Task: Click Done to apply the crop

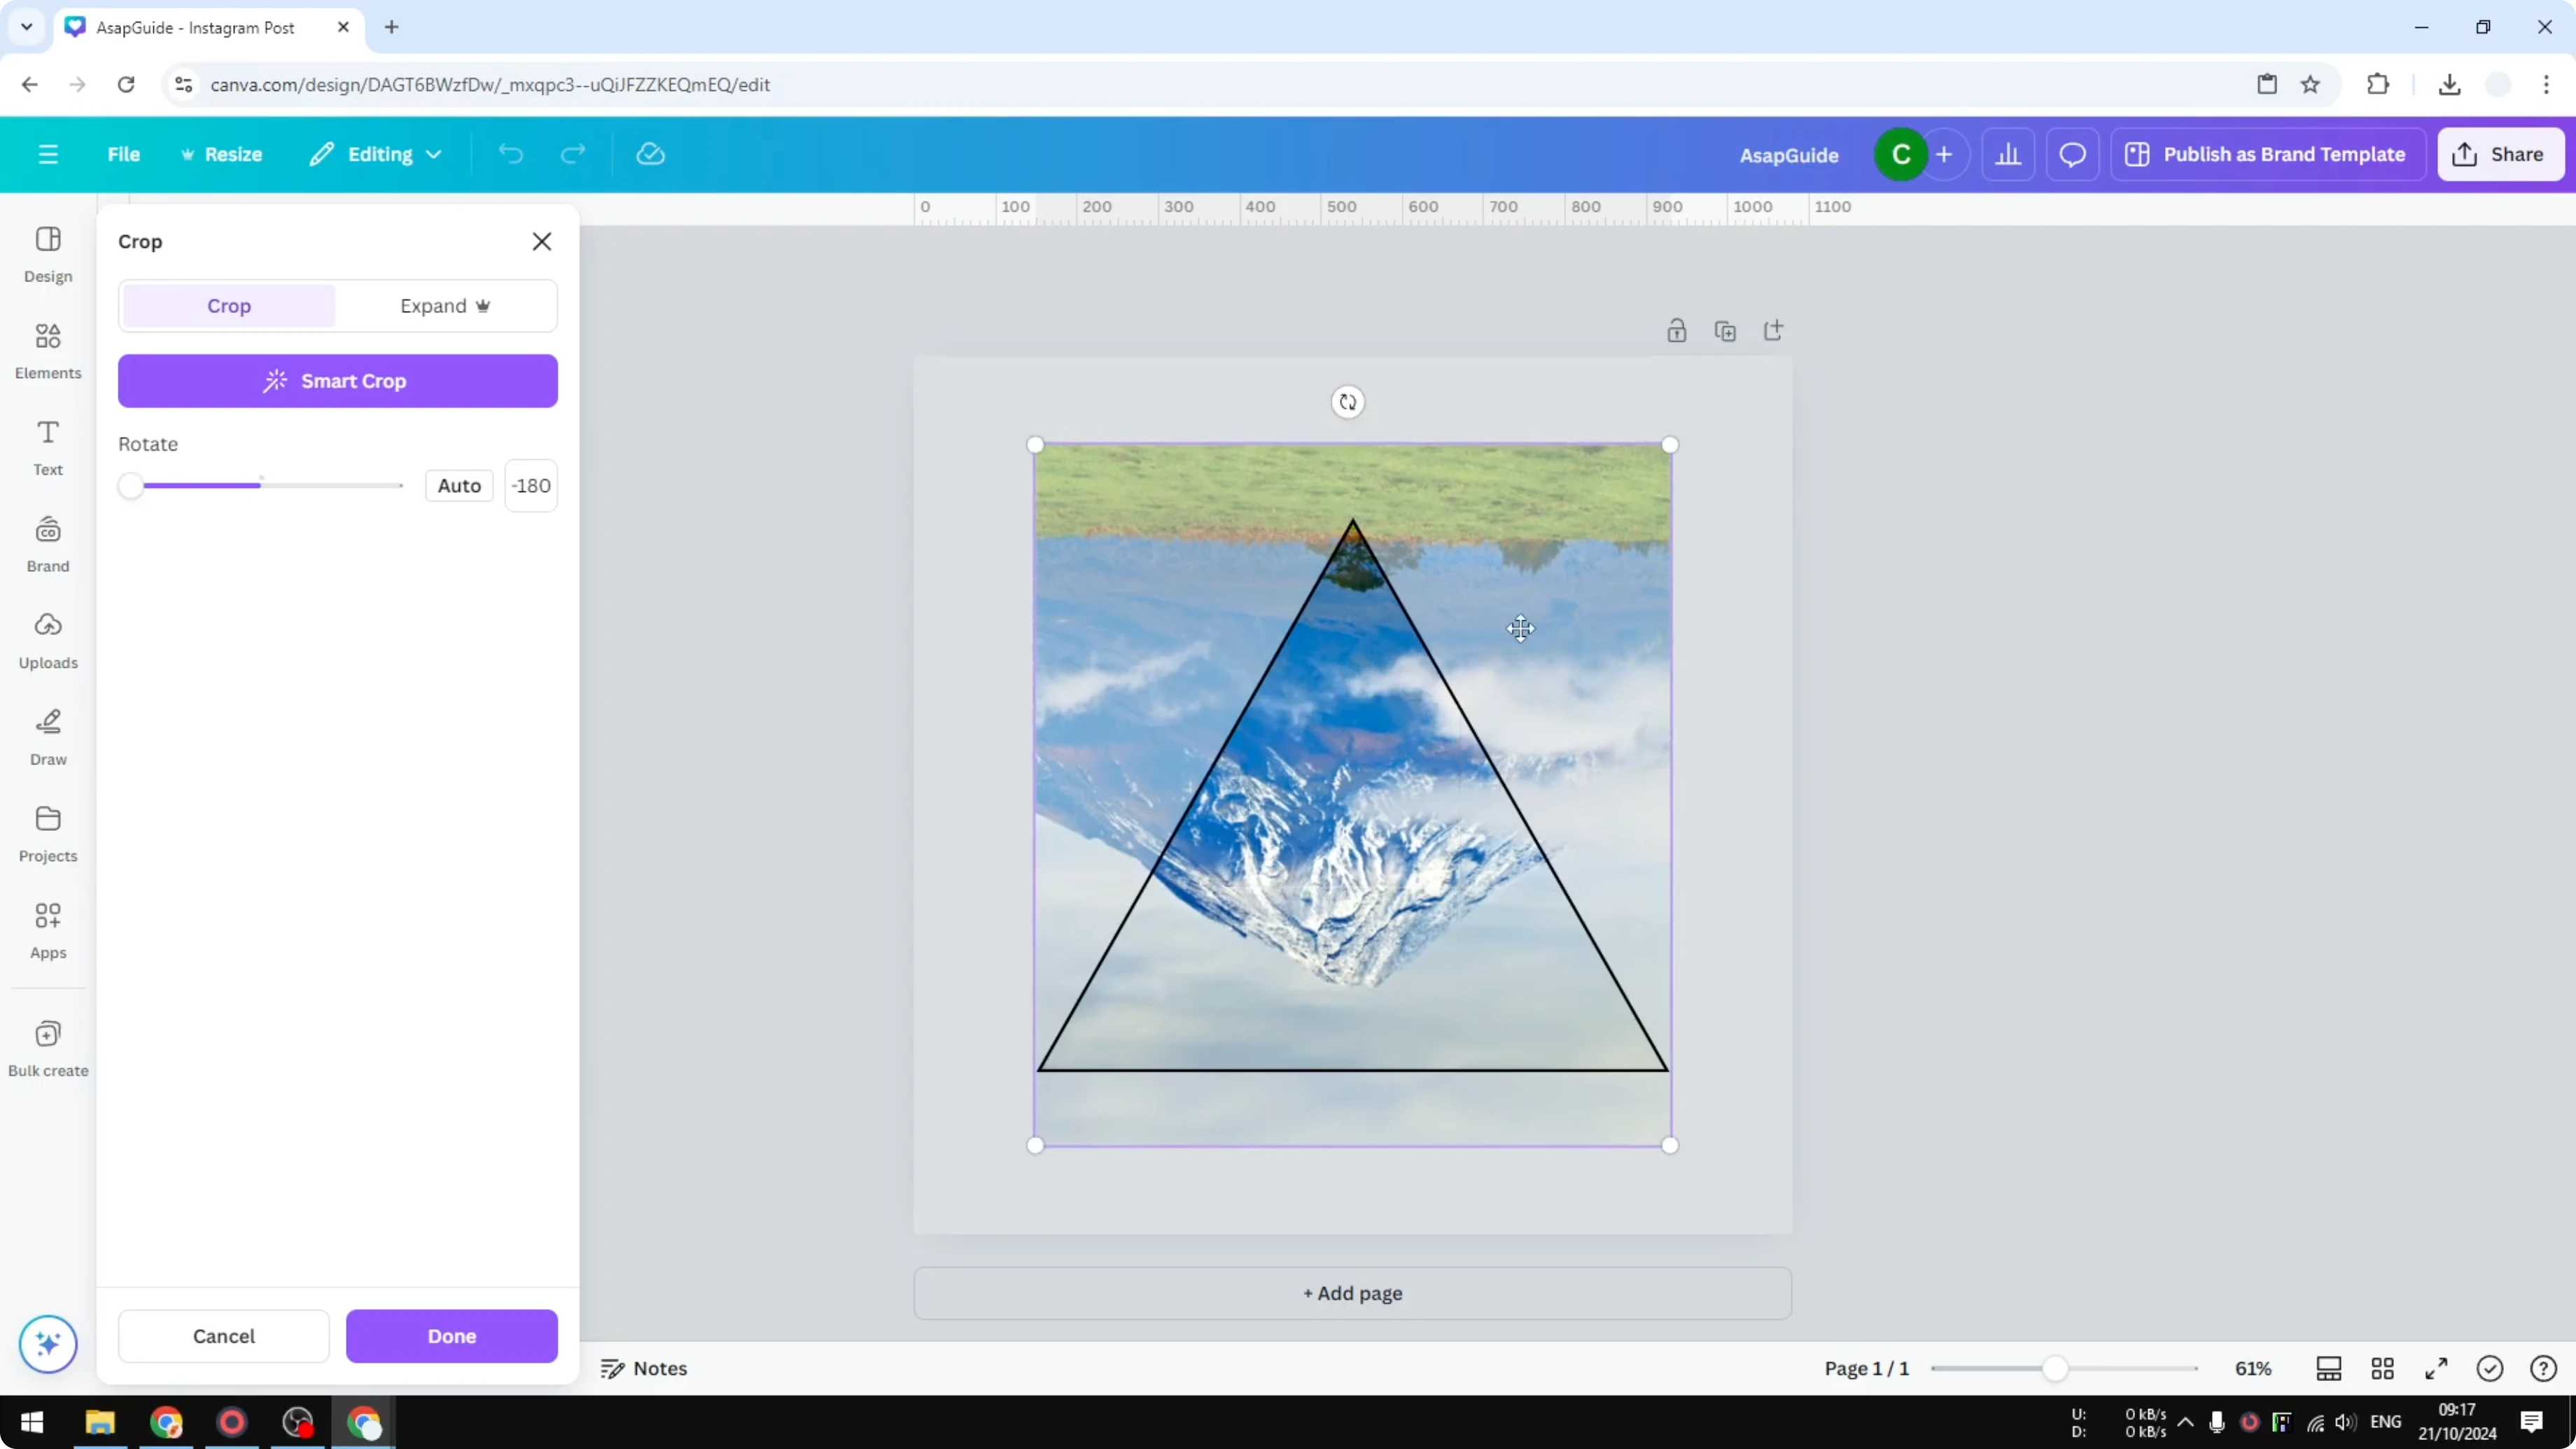Action: (451, 1336)
